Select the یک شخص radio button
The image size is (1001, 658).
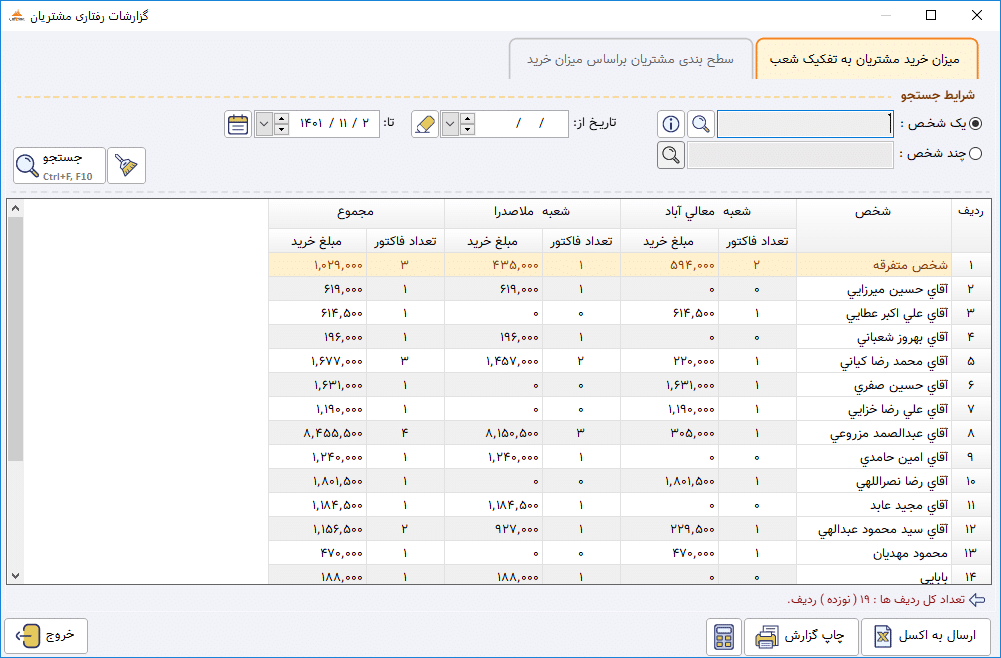(975, 124)
